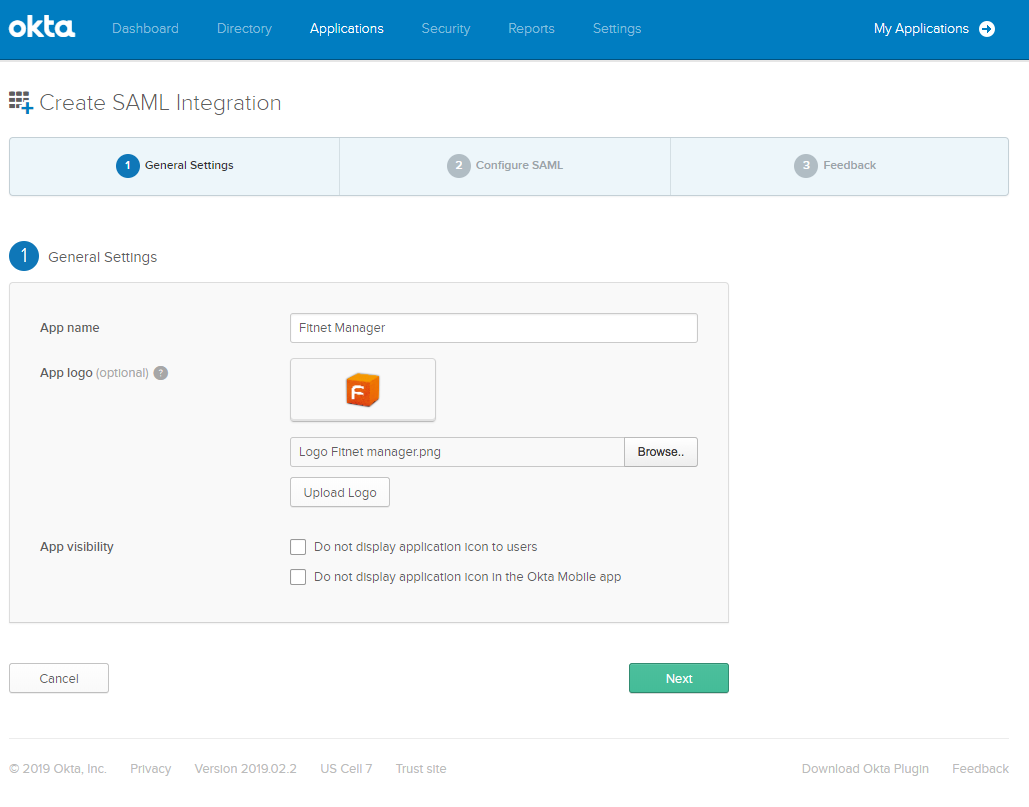Click the step 1 General Settings circle

point(127,166)
